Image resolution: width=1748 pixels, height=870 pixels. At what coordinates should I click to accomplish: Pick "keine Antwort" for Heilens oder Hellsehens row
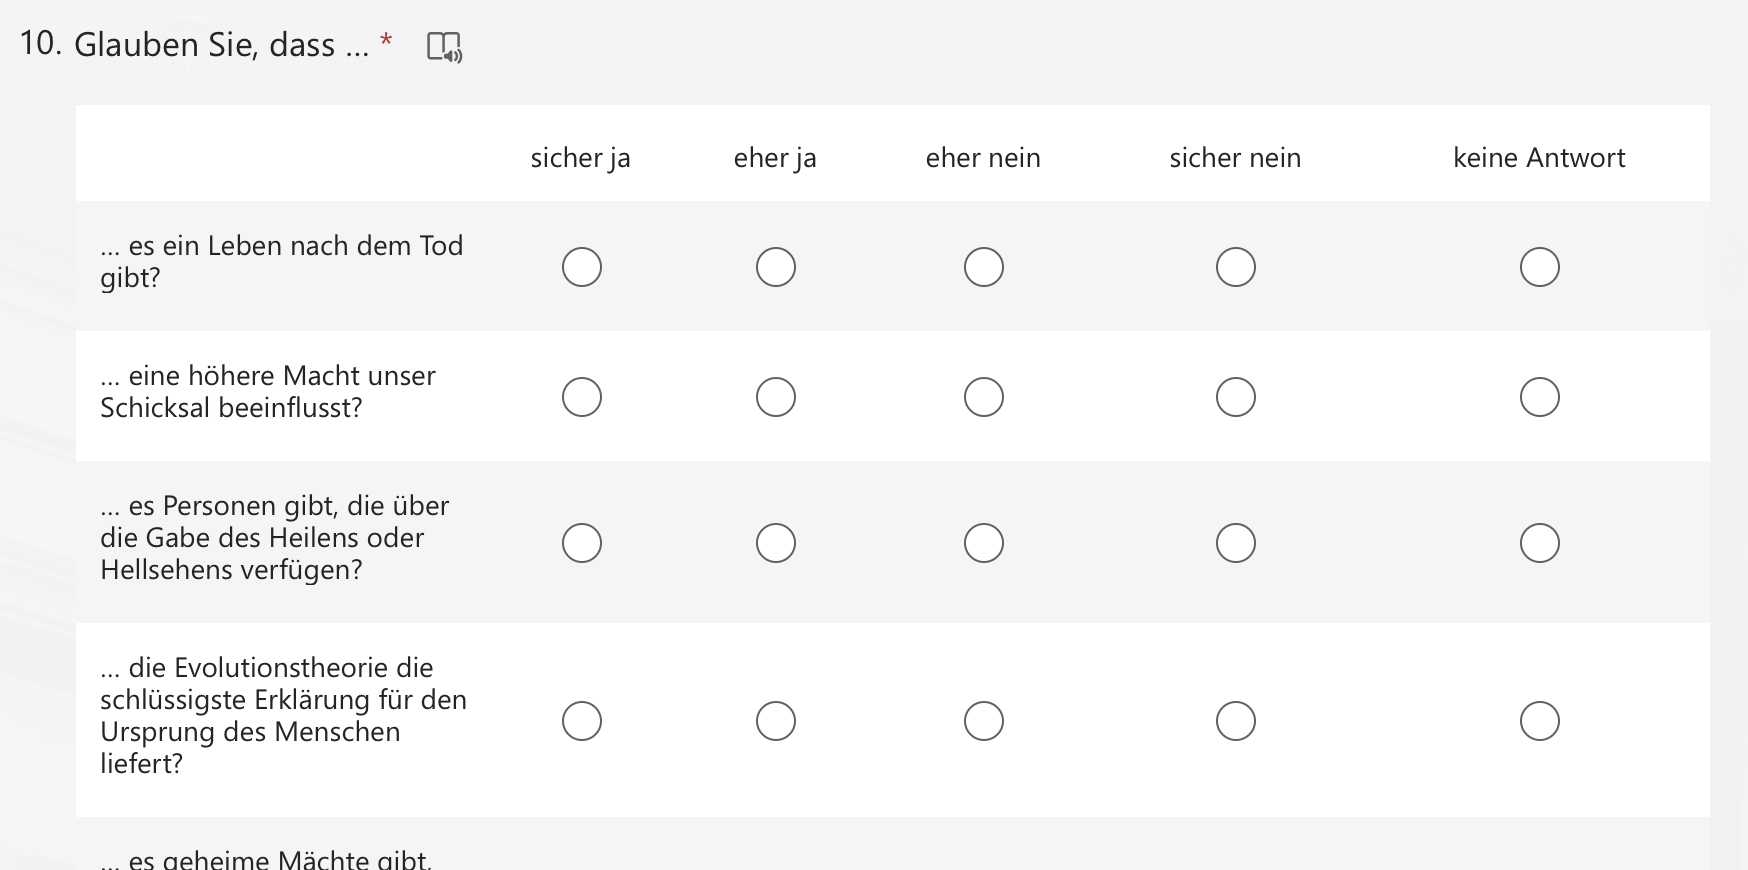[x=1540, y=543]
